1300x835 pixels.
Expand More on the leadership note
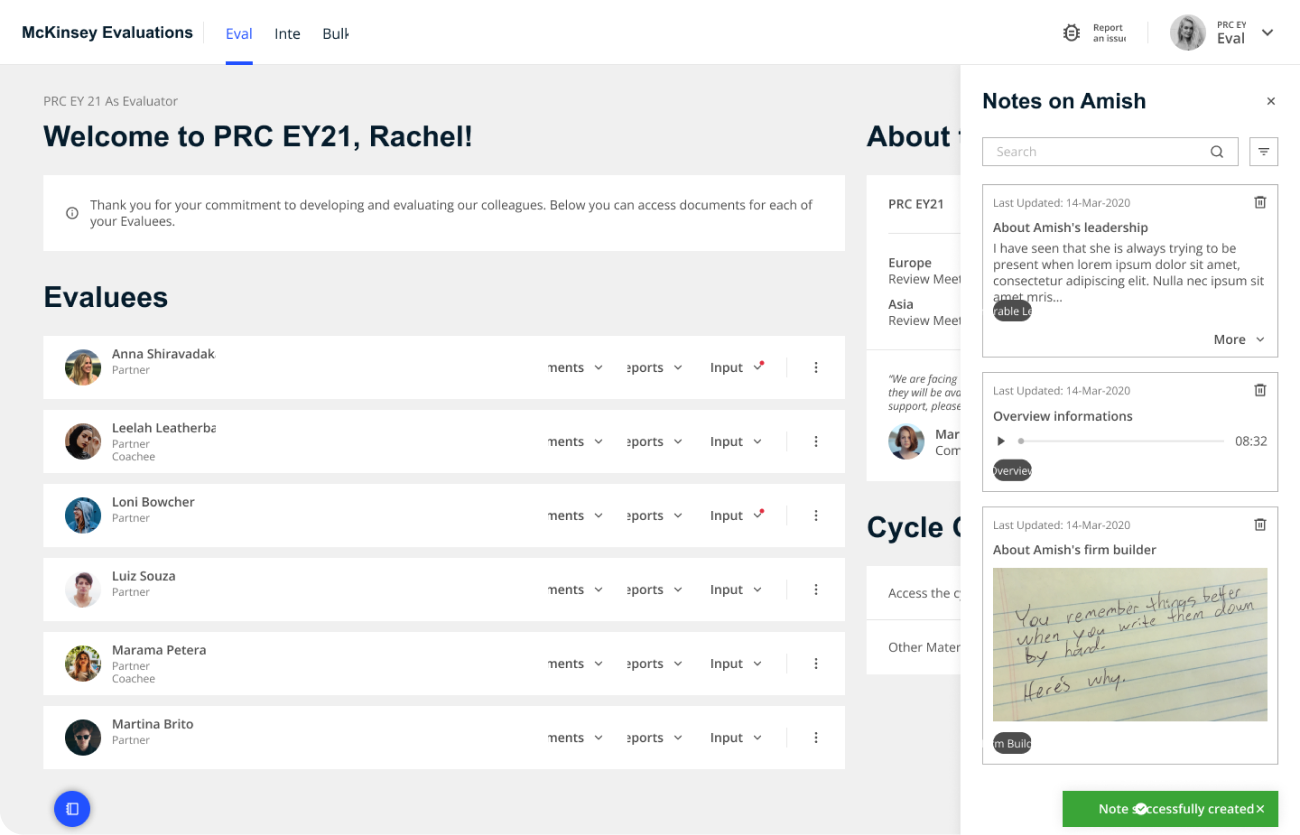[1239, 340]
